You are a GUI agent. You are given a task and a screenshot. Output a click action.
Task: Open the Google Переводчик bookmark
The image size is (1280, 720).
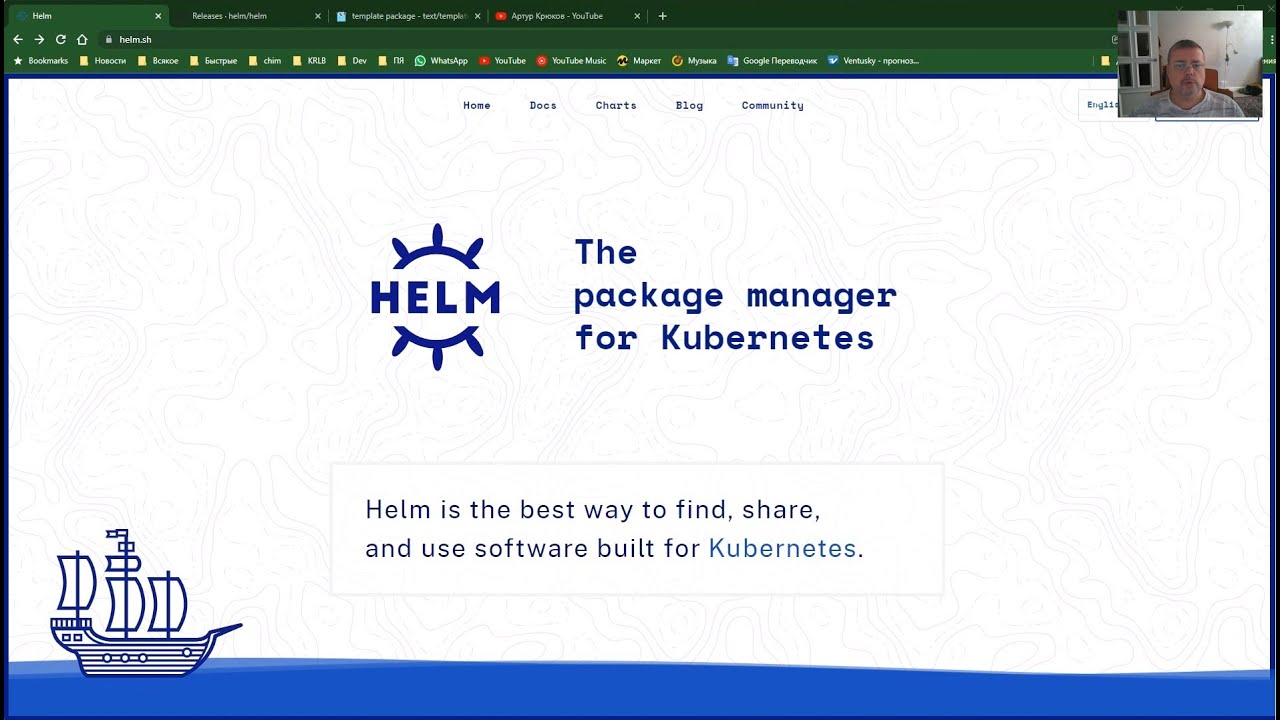[x=772, y=61]
